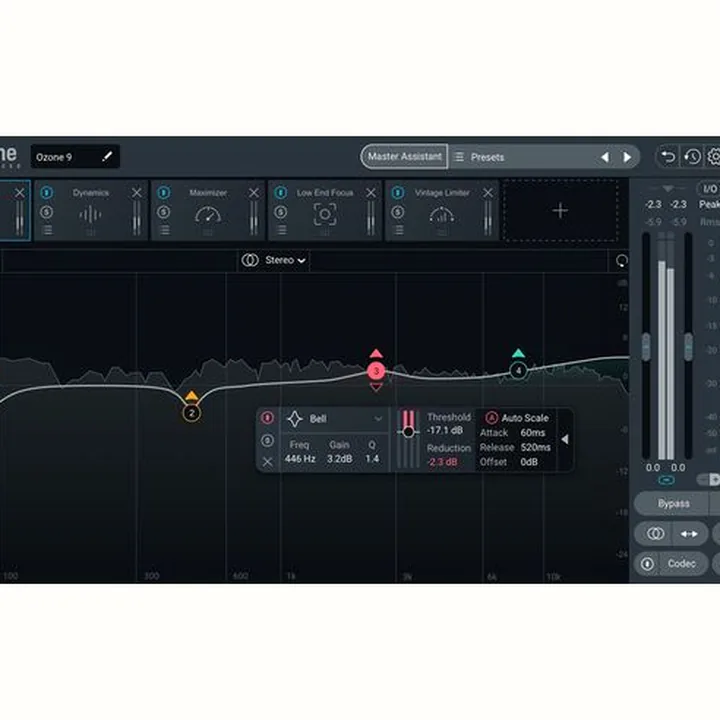Open the Dynamics module via waveform icon
This screenshot has height=720, width=720.
[x=90, y=214]
